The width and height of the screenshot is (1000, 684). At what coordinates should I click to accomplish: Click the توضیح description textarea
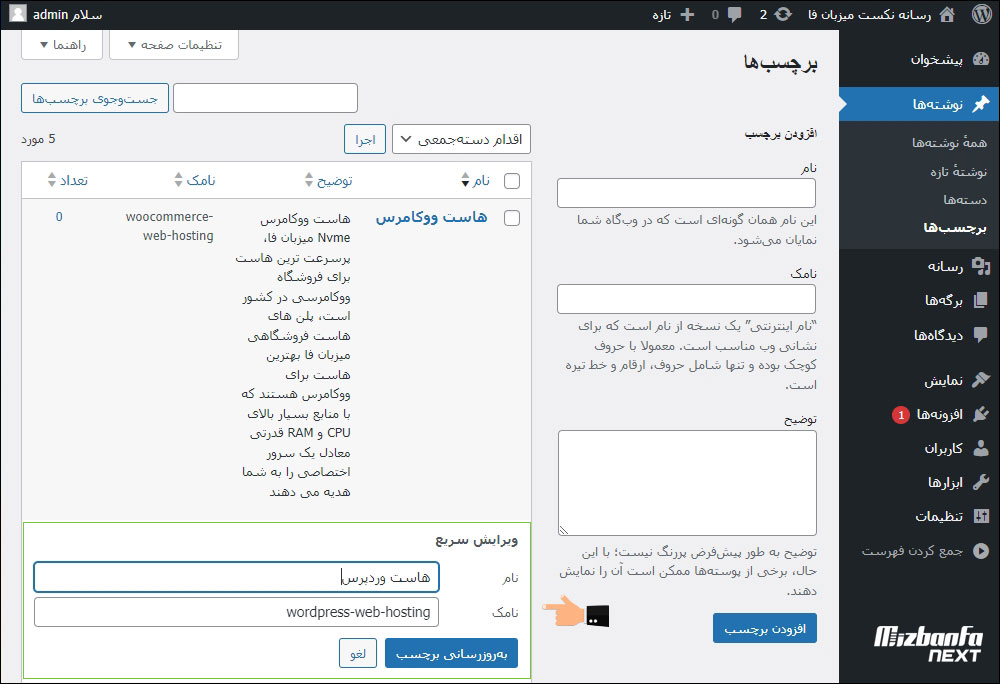point(687,483)
